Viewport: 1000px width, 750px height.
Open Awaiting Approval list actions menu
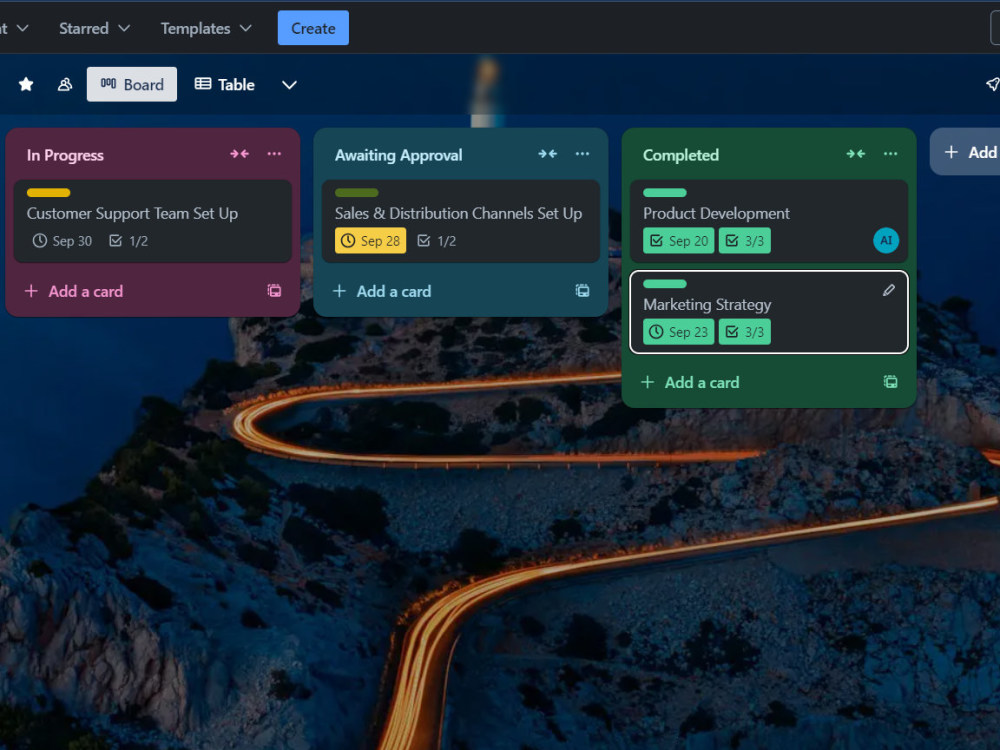pos(582,154)
